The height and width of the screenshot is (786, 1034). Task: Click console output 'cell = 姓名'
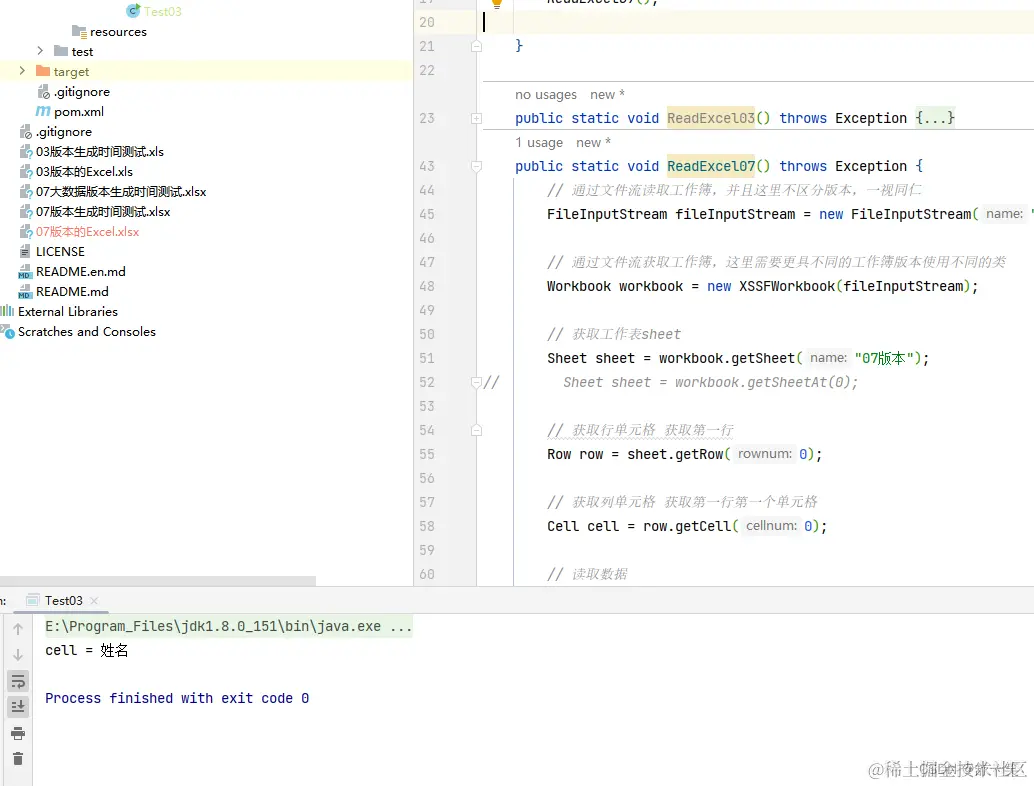coord(86,651)
